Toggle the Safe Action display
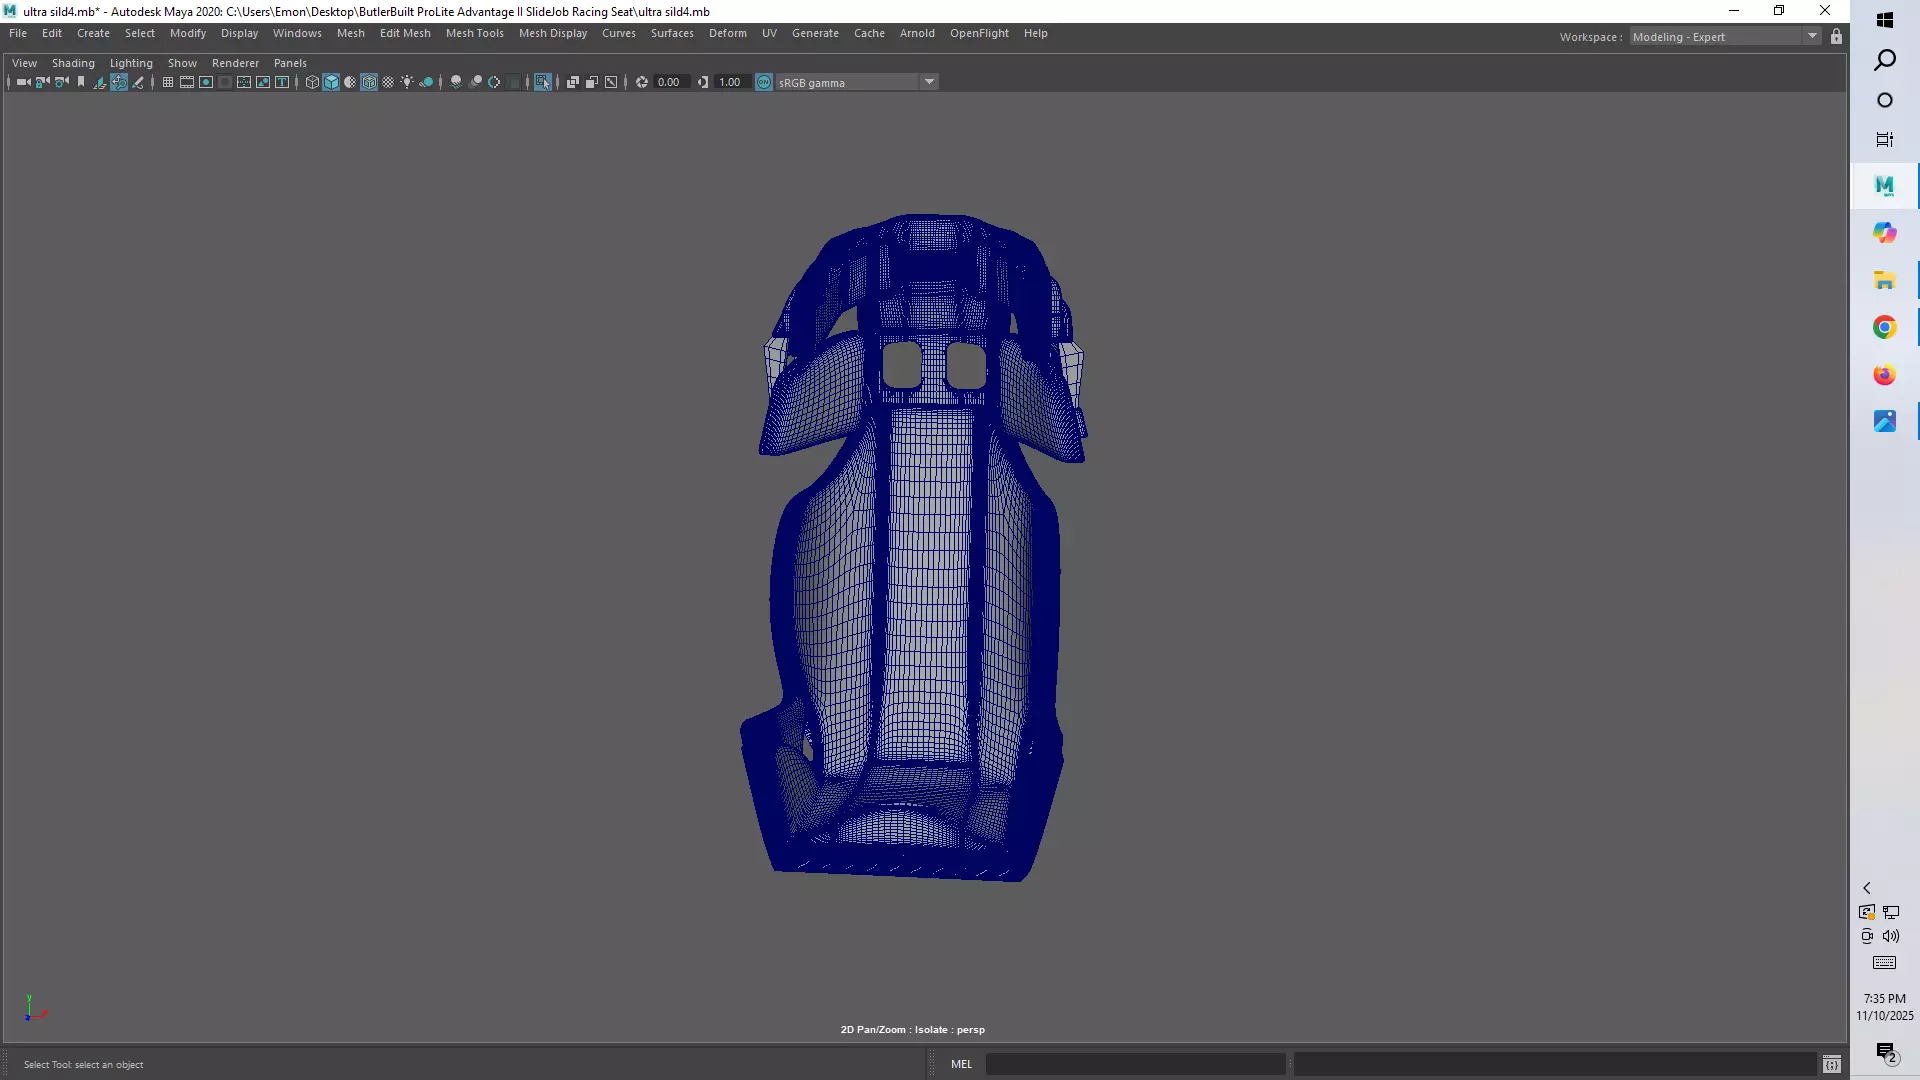1920x1080 pixels. click(x=263, y=82)
